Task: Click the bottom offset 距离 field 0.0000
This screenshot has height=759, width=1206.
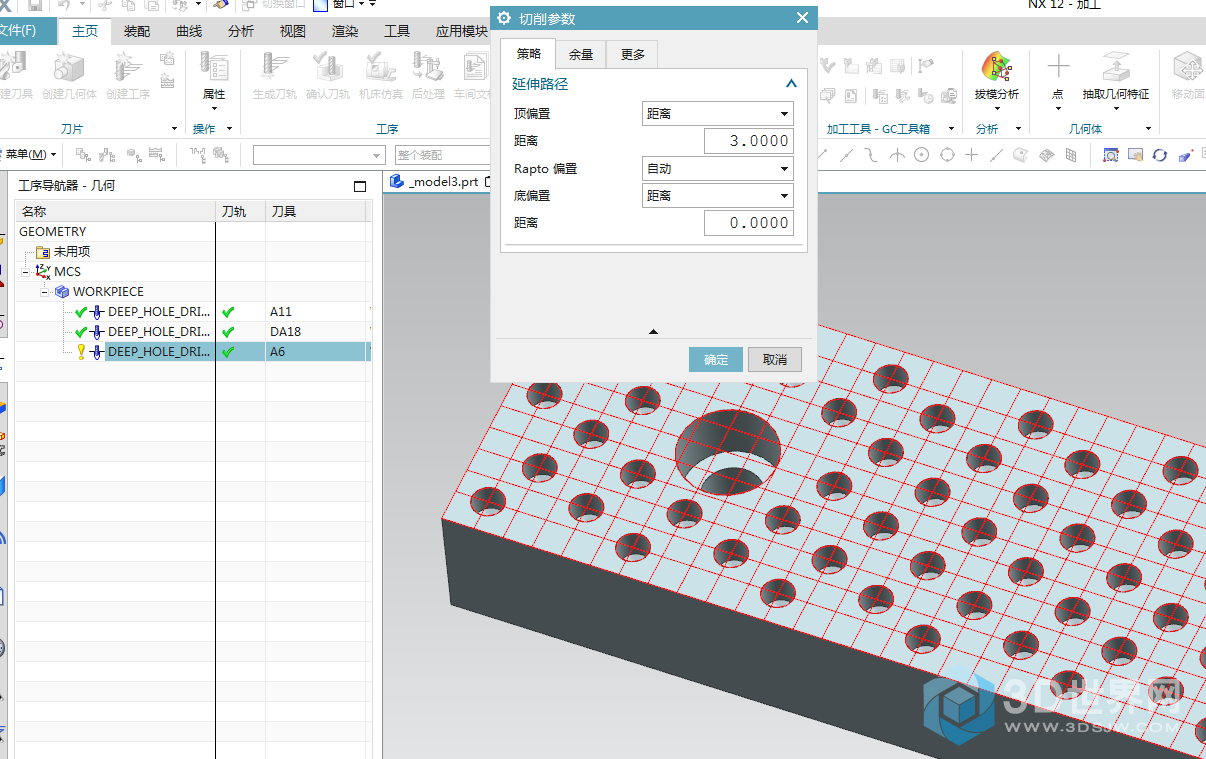Action: (749, 223)
